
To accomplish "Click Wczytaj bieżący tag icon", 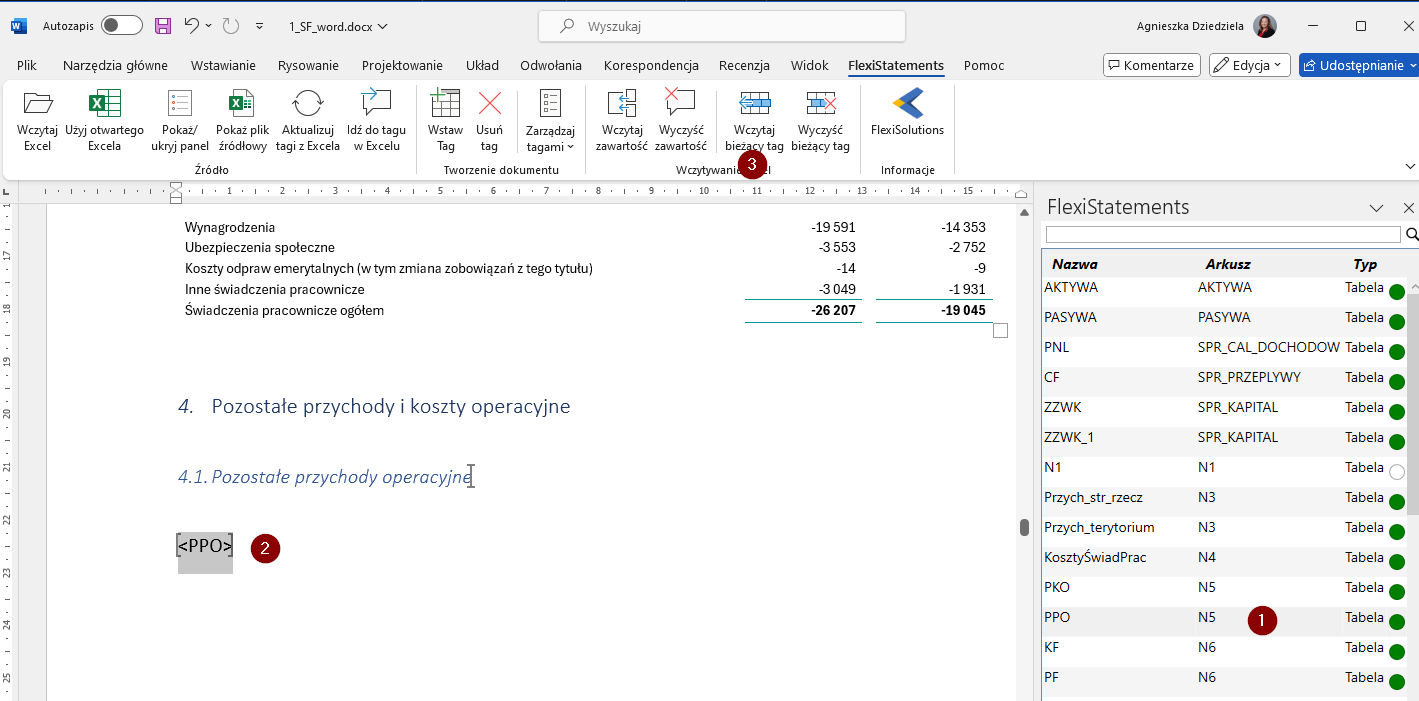I will coord(754,105).
